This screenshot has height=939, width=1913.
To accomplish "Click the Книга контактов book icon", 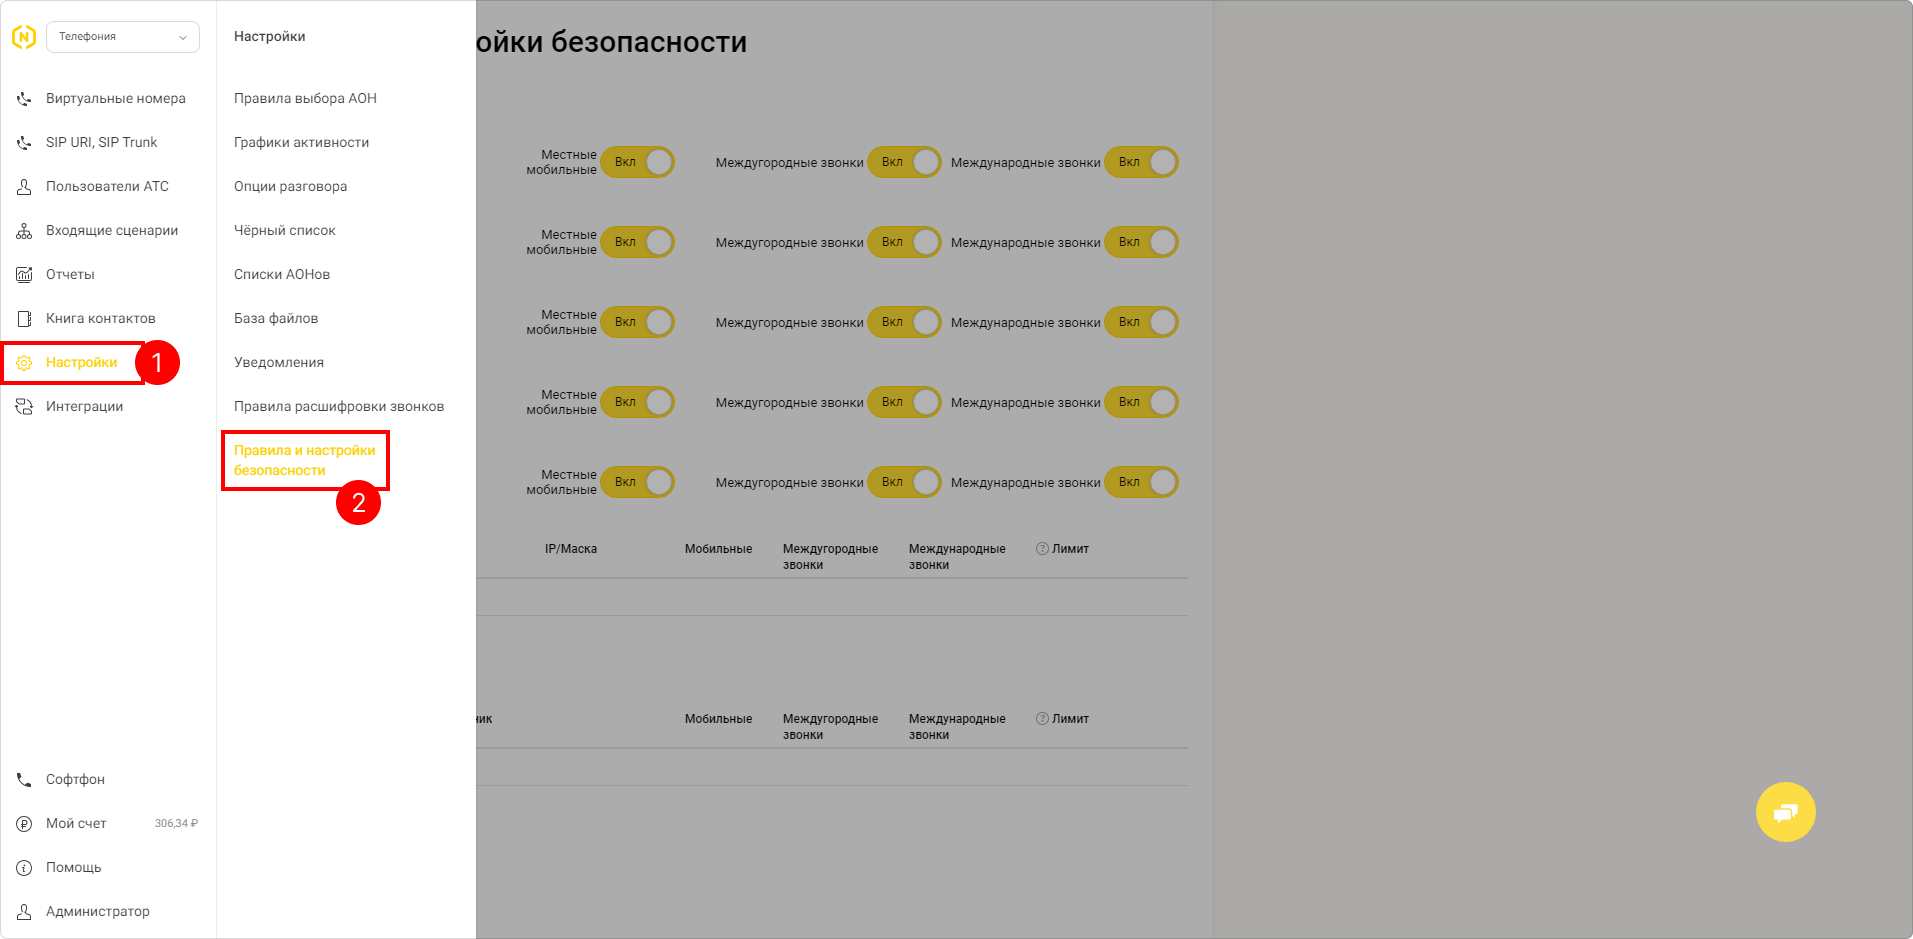I will pos(24,318).
